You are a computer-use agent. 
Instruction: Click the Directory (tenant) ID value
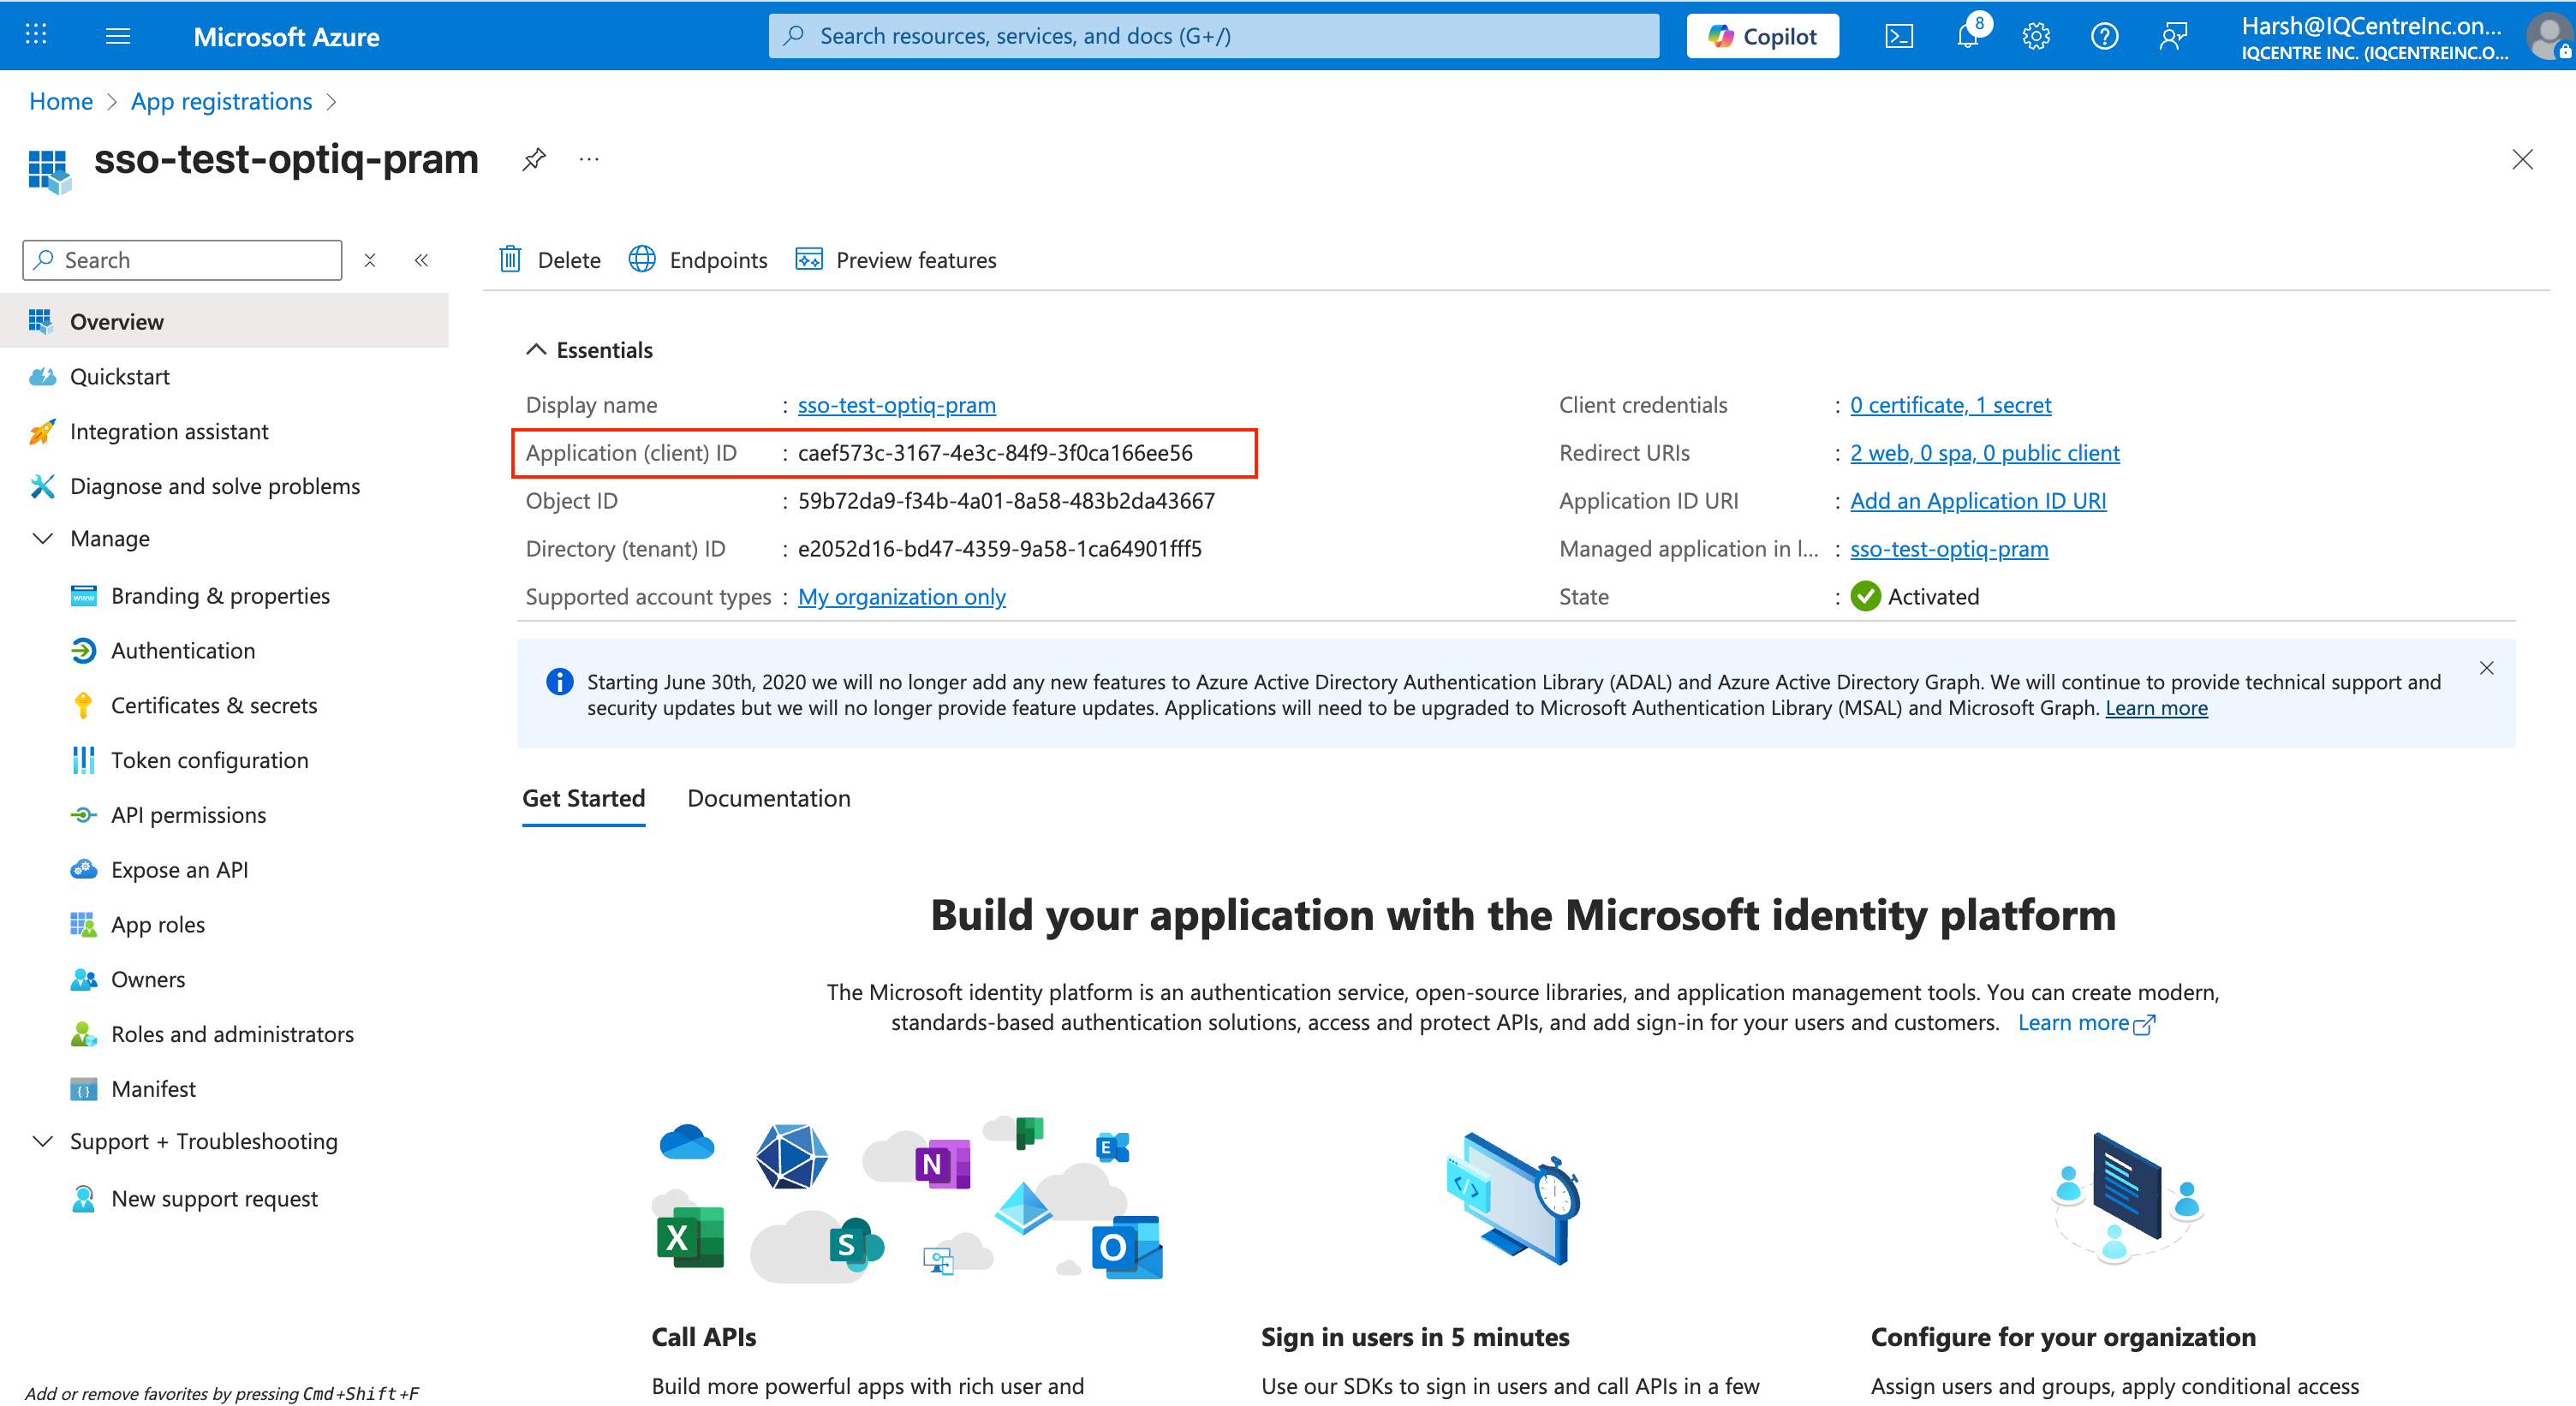coord(999,549)
